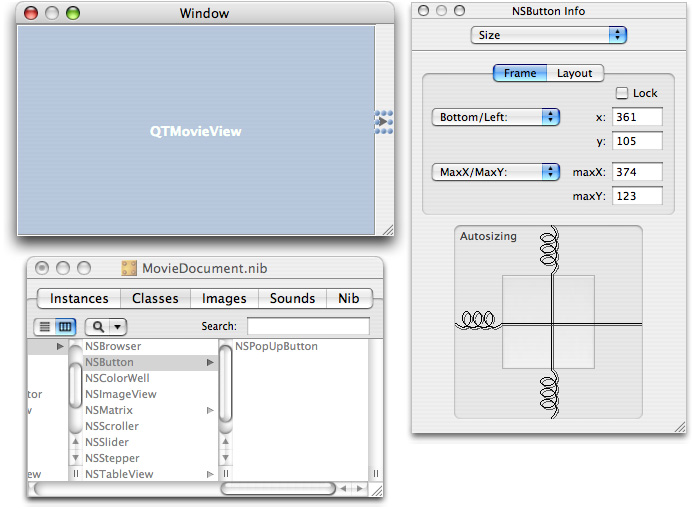Screen dimensions: 692x508
Task: Select NSScroller in class list
Action: point(150,426)
